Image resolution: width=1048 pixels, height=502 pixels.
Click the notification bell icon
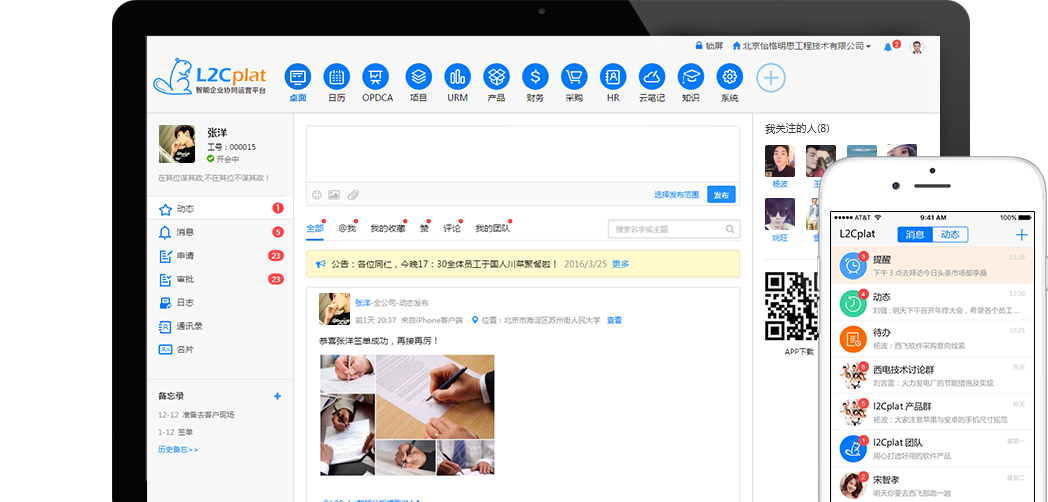888,47
